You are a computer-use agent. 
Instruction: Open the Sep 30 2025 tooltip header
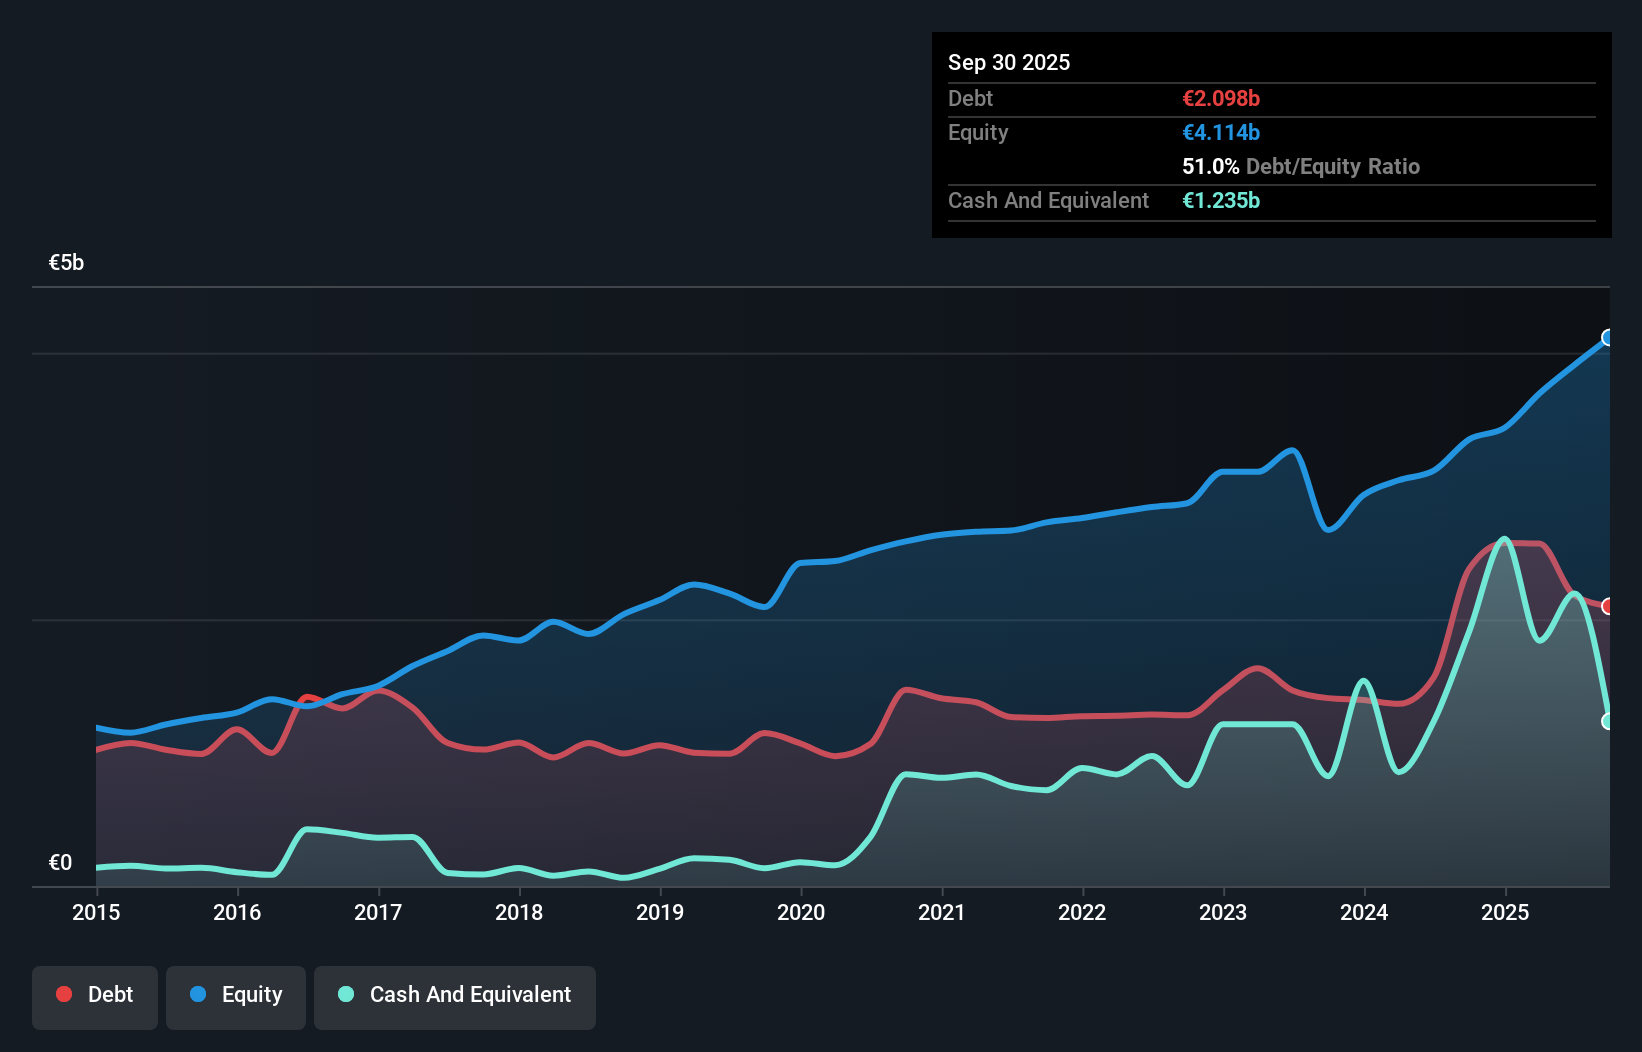point(1009,62)
